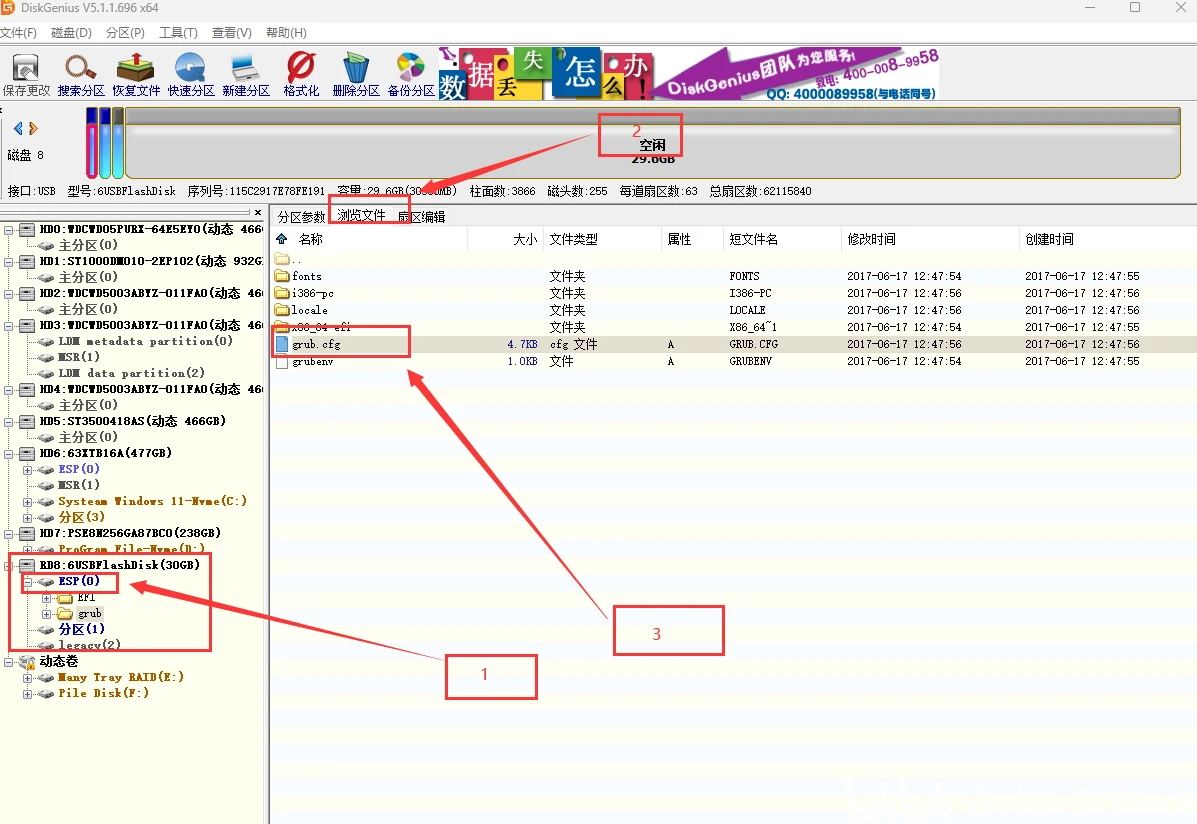Click the parent directory (..) folder icon
Viewport: 1197px width, 824px height.
(282, 259)
